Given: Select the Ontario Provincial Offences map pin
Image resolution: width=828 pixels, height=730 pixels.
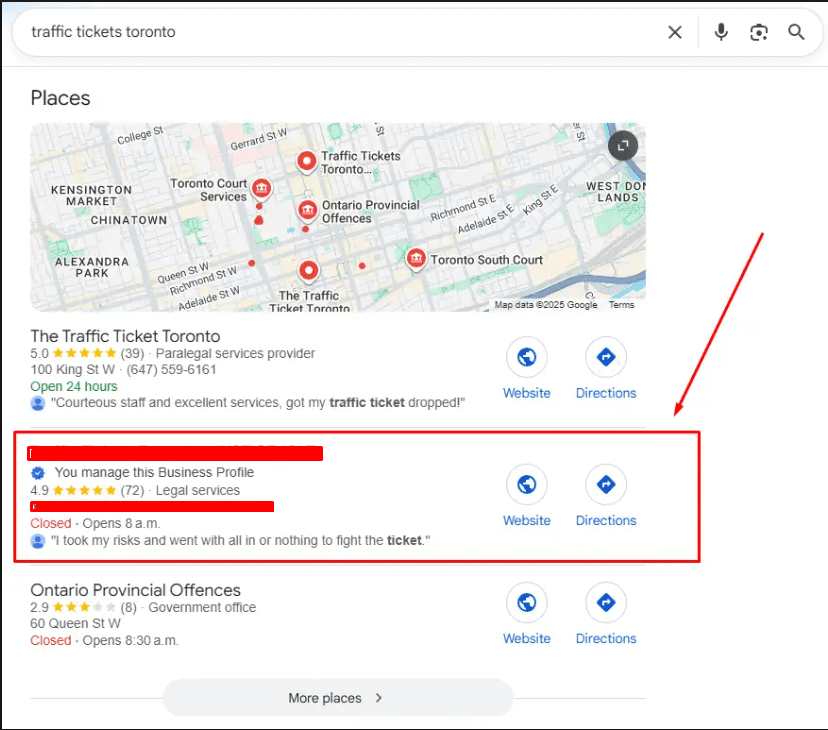Looking at the screenshot, I should (307, 211).
